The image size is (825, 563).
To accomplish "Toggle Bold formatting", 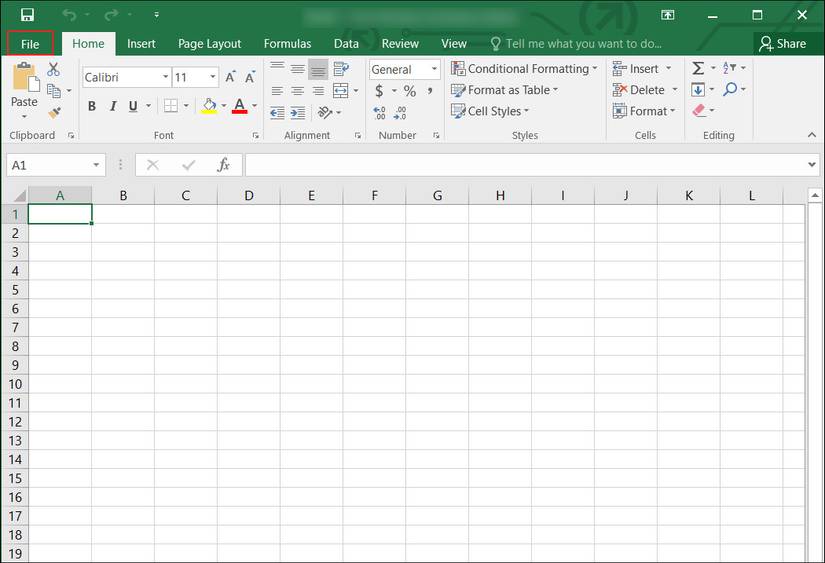I will (x=92, y=106).
